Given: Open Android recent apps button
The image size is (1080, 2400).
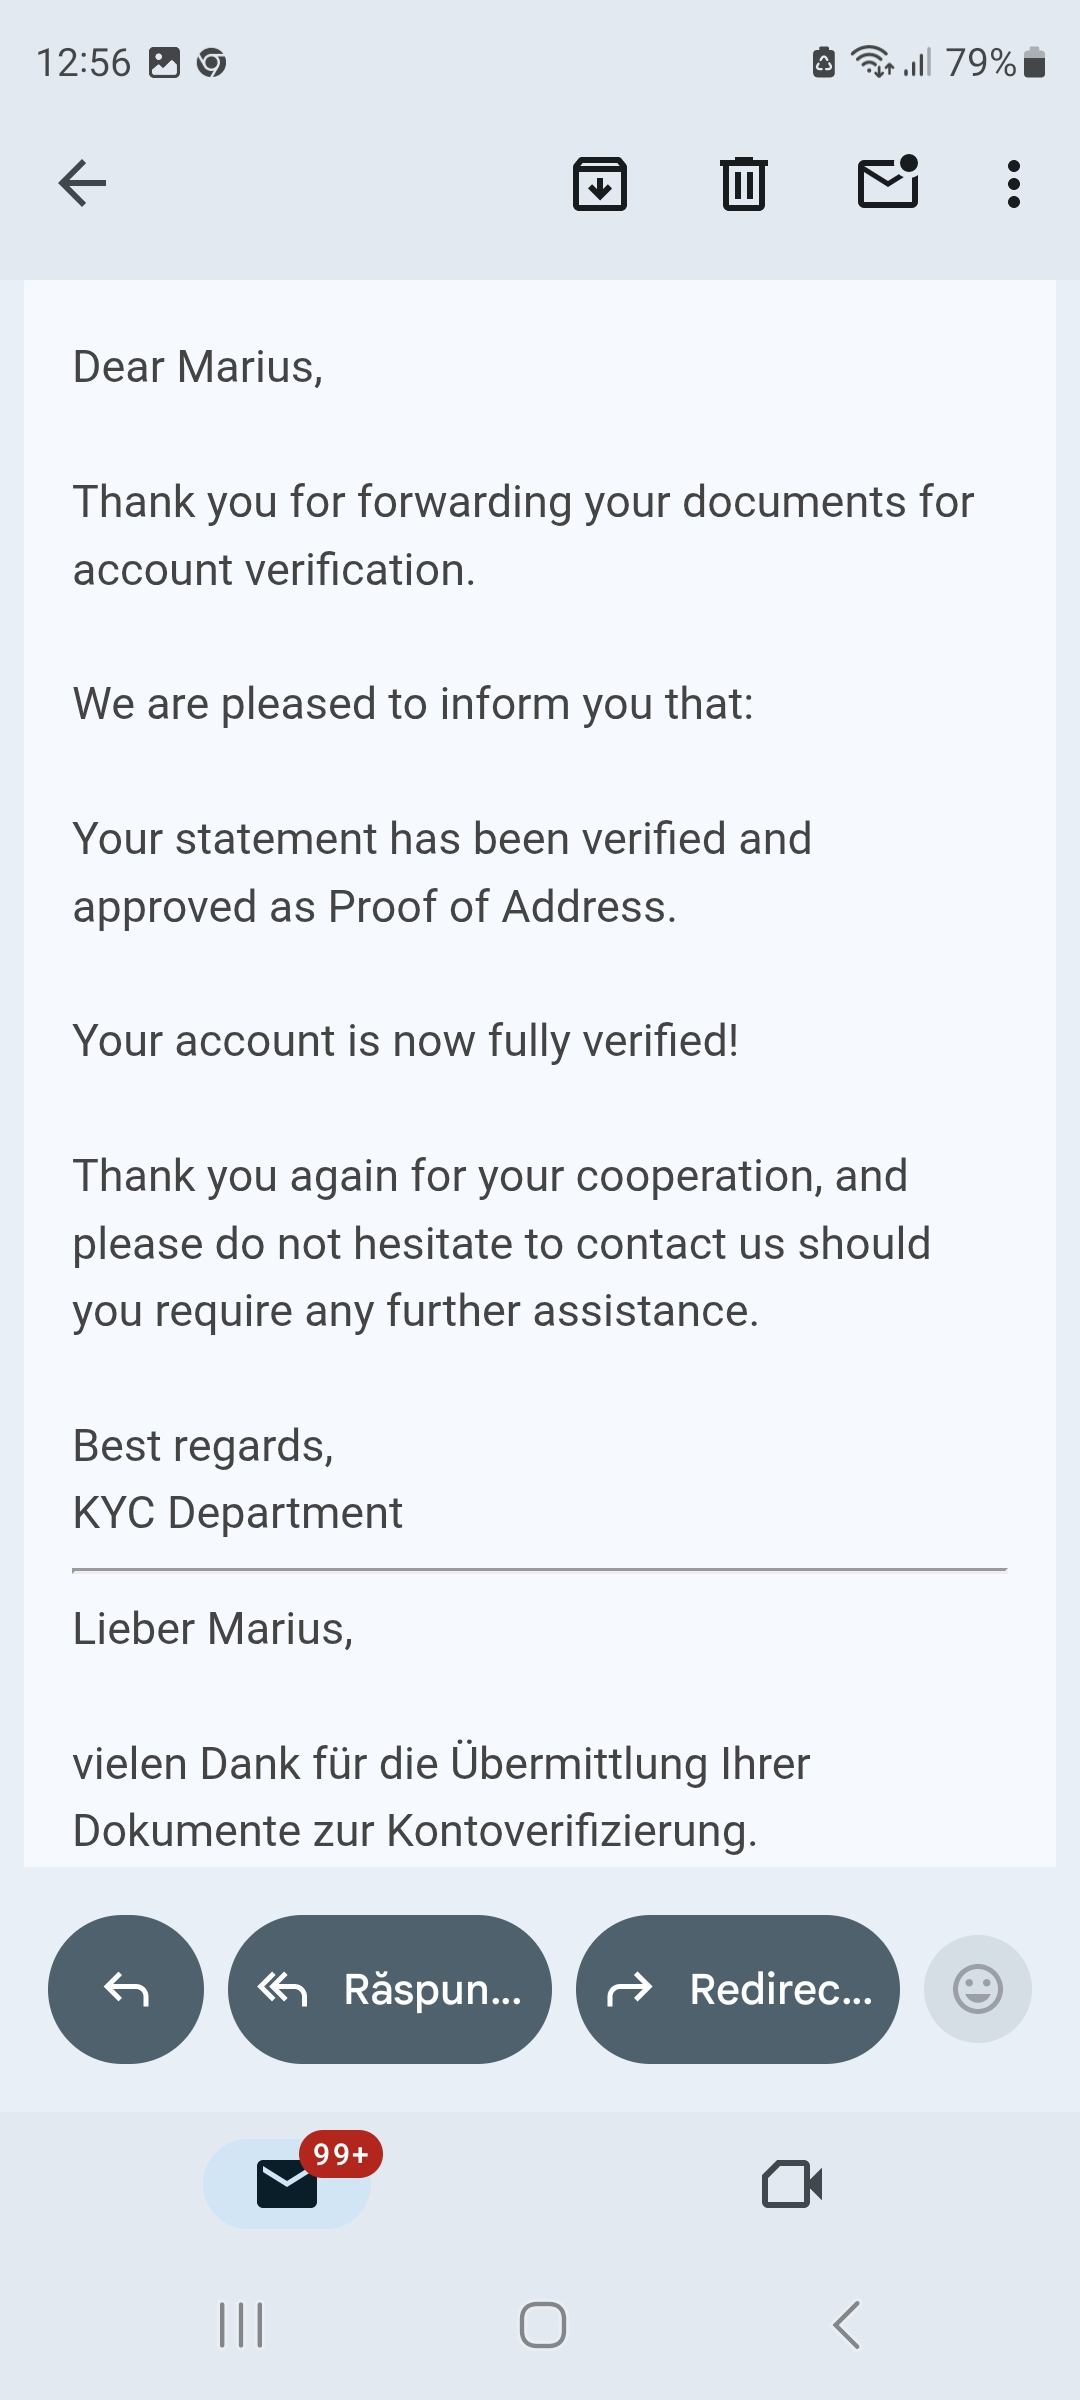Looking at the screenshot, I should 241,2325.
